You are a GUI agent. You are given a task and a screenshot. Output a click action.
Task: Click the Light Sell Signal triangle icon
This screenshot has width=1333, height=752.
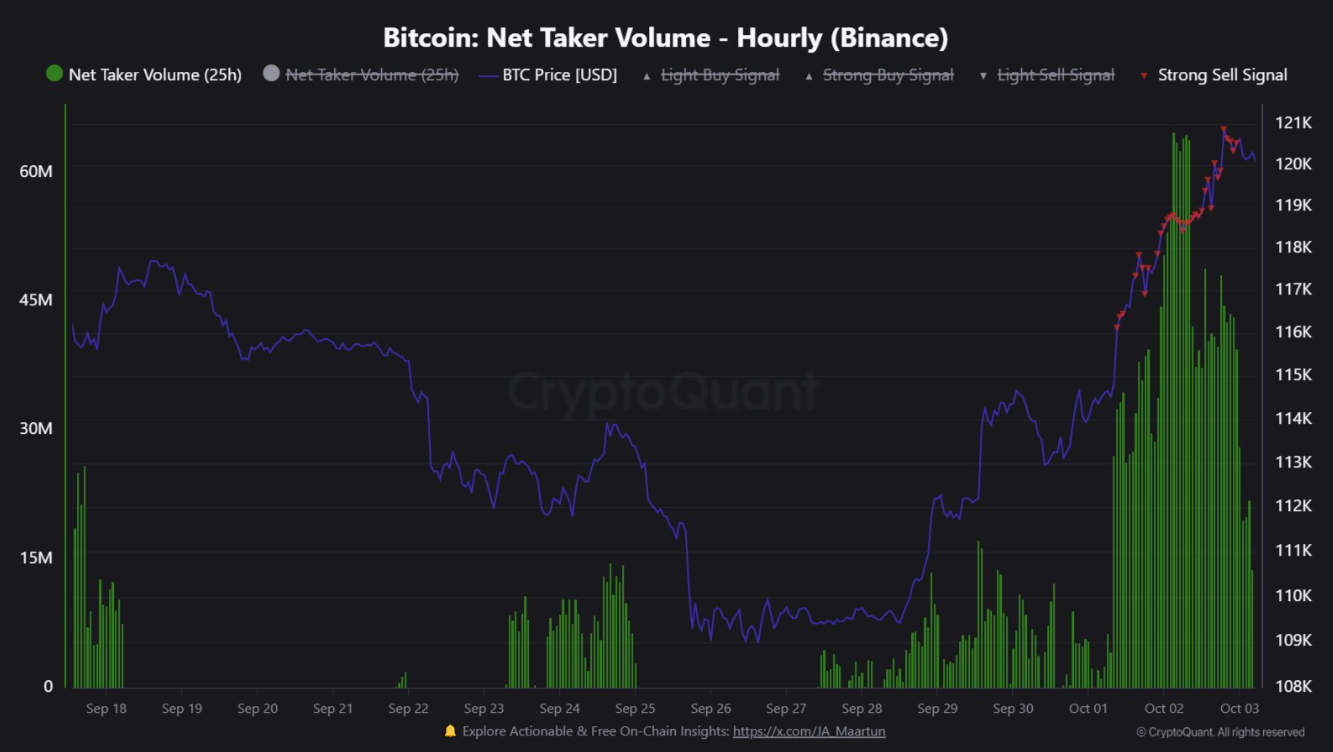tap(983, 76)
